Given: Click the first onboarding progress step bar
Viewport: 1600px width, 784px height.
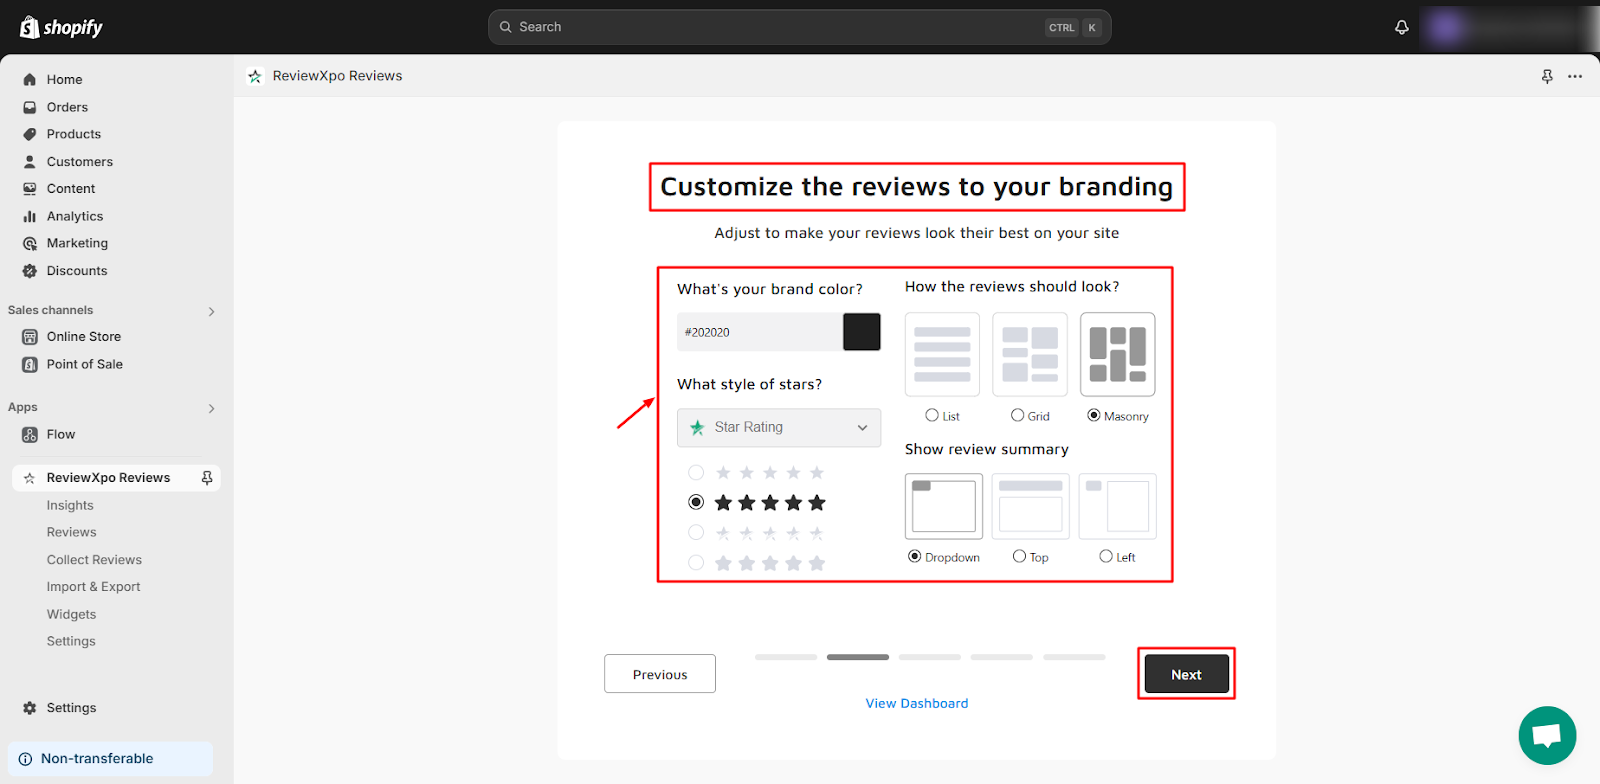Looking at the screenshot, I should click(x=786, y=657).
